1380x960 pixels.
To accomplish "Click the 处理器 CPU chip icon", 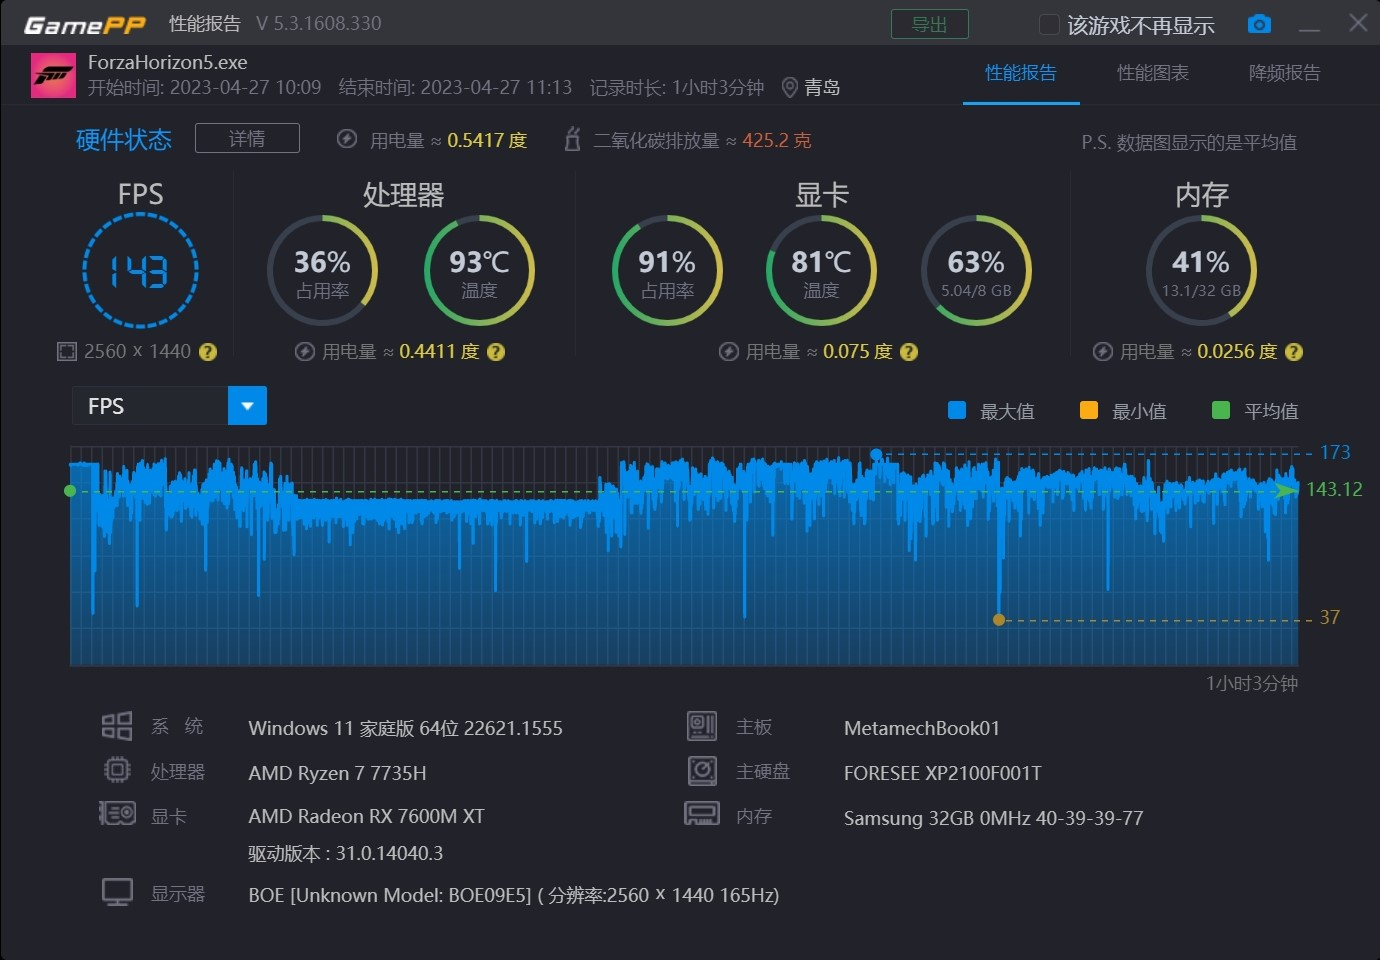I will click(117, 770).
